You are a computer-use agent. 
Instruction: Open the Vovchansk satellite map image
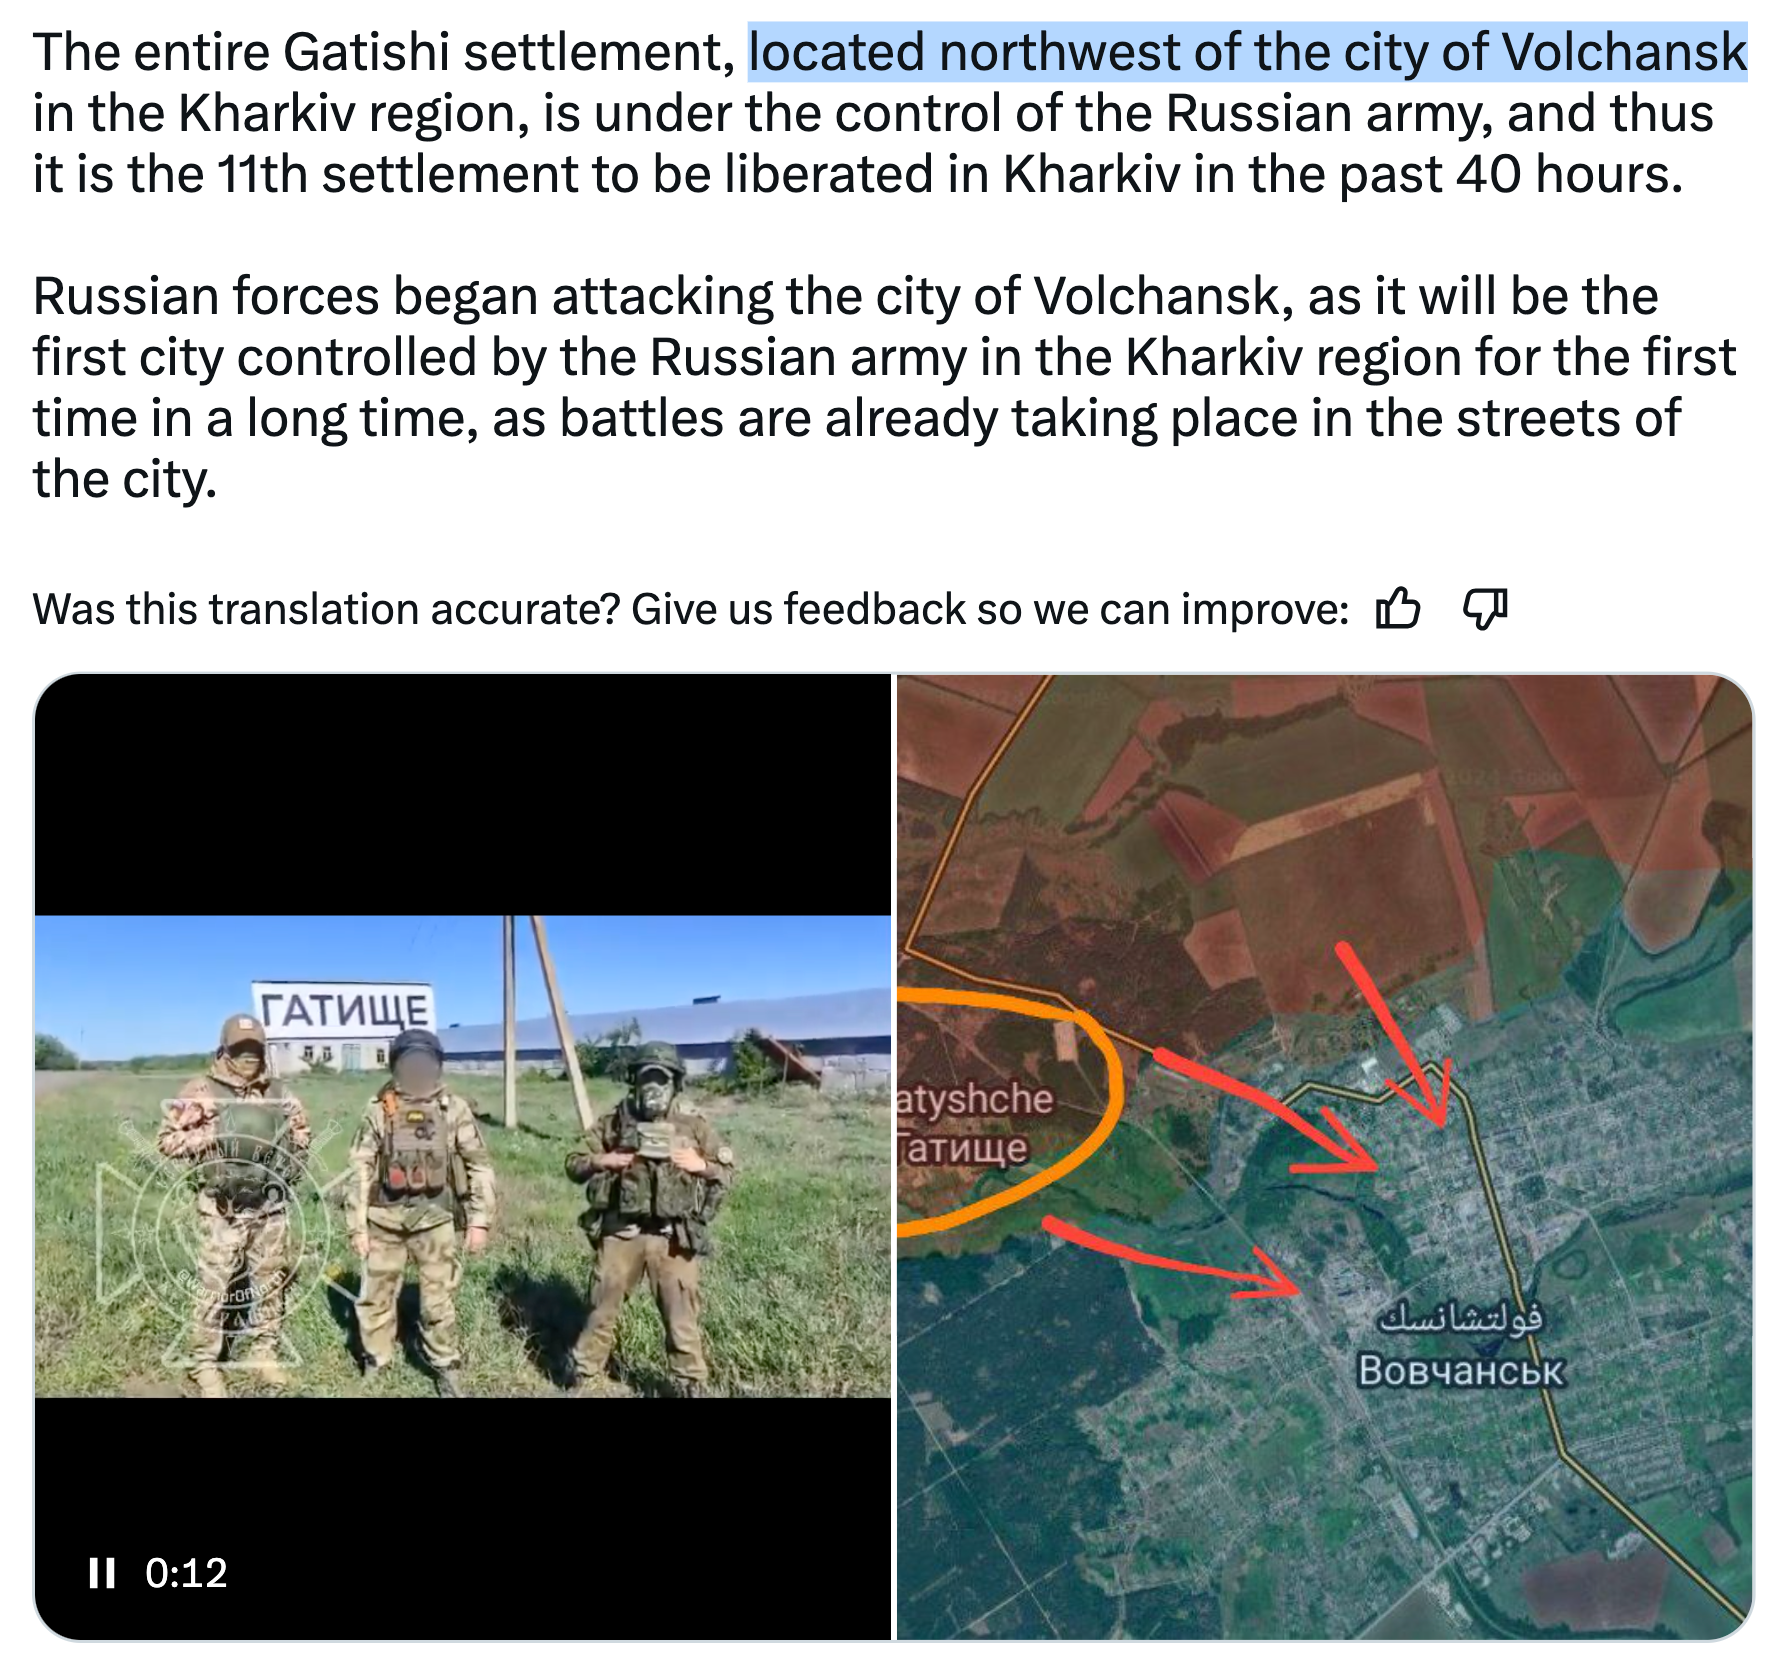[1324, 1156]
